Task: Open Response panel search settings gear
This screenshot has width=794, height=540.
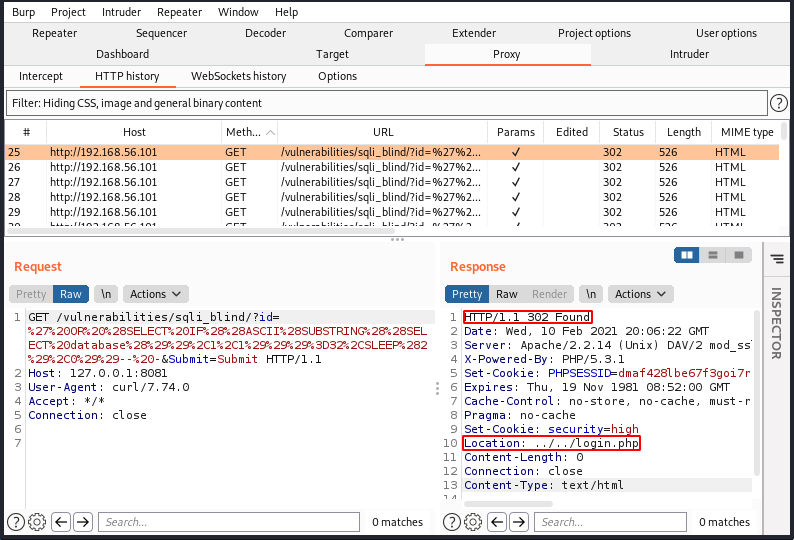Action: pos(473,522)
